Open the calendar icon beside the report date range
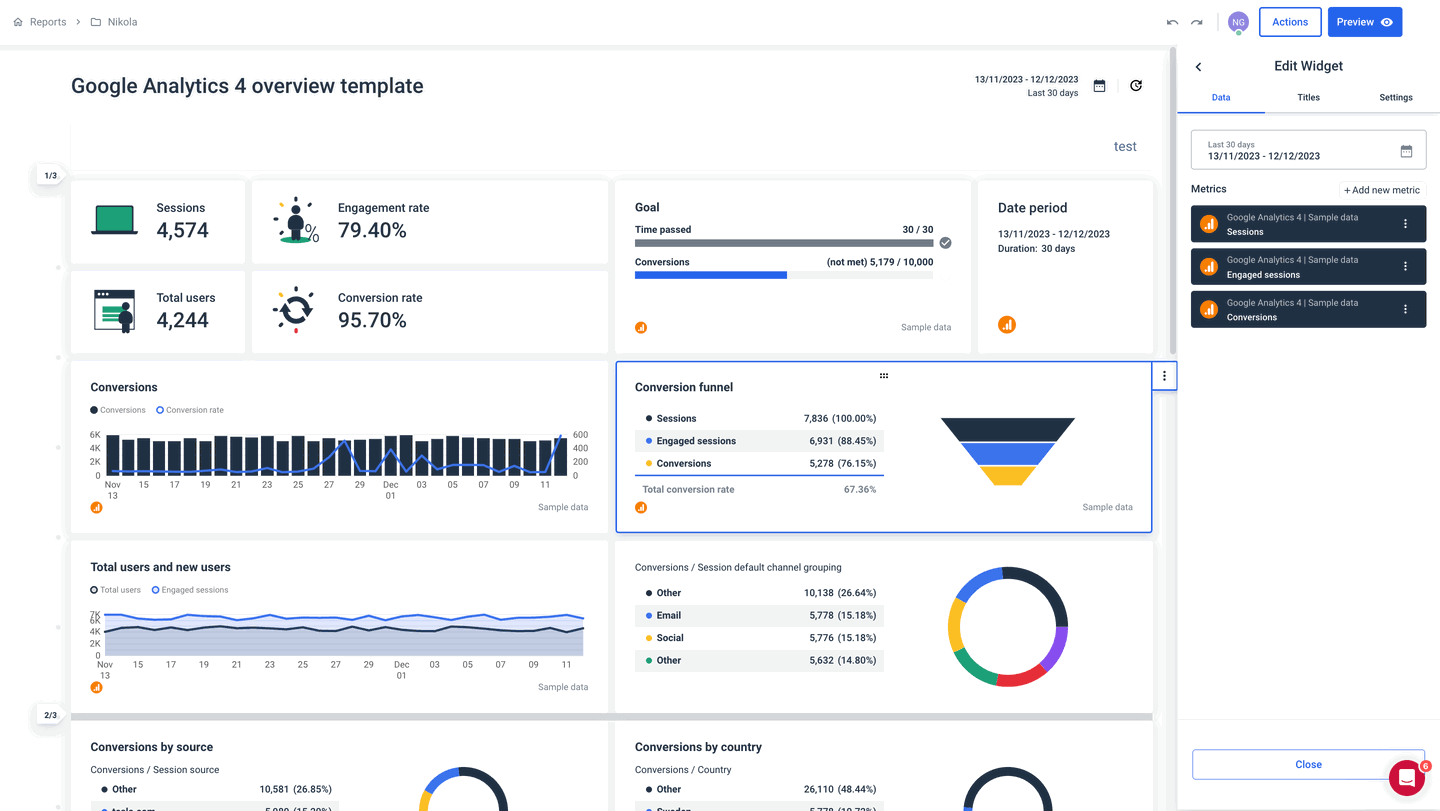The image size is (1440, 811). tap(1099, 86)
